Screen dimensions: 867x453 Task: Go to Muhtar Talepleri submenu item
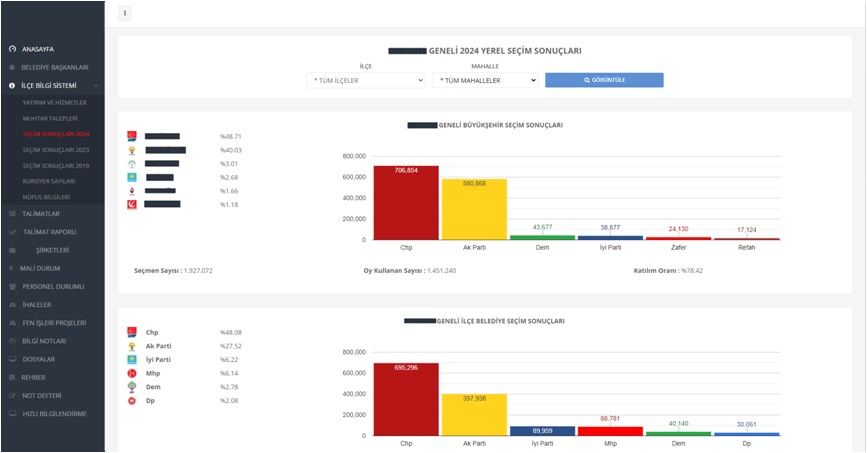[x=50, y=118]
